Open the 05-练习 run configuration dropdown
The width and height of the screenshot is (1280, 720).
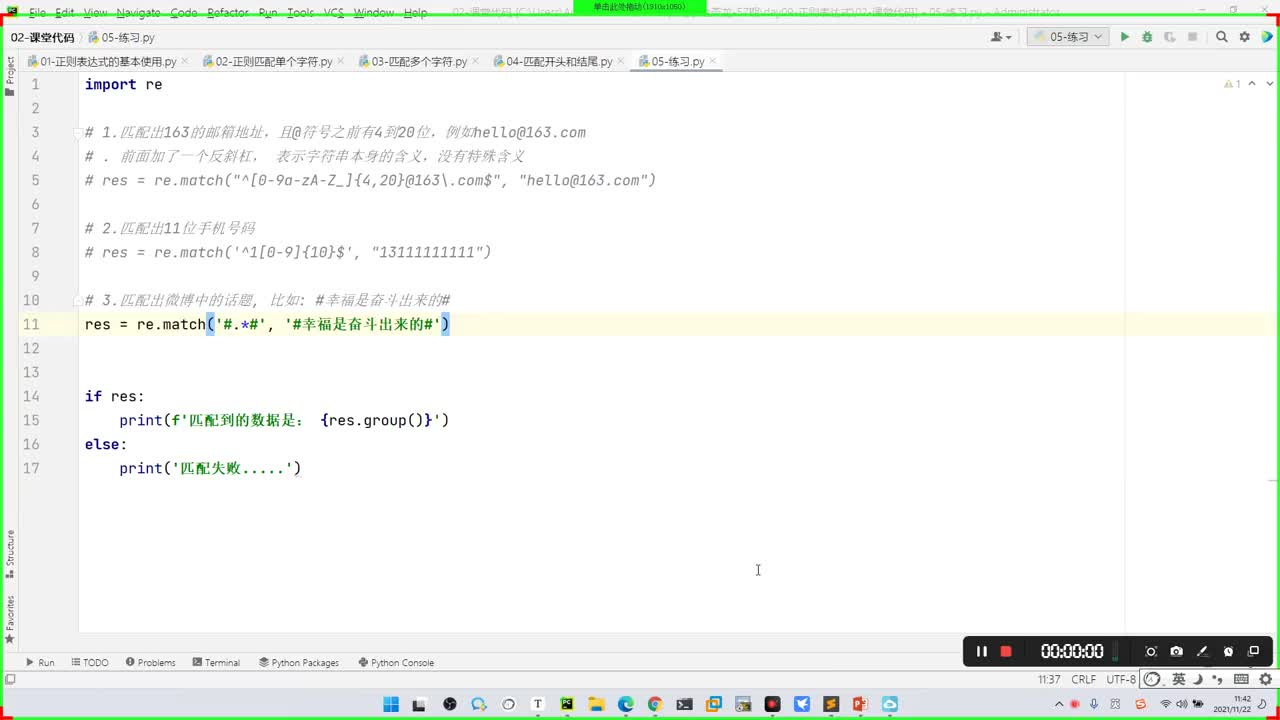point(1067,37)
